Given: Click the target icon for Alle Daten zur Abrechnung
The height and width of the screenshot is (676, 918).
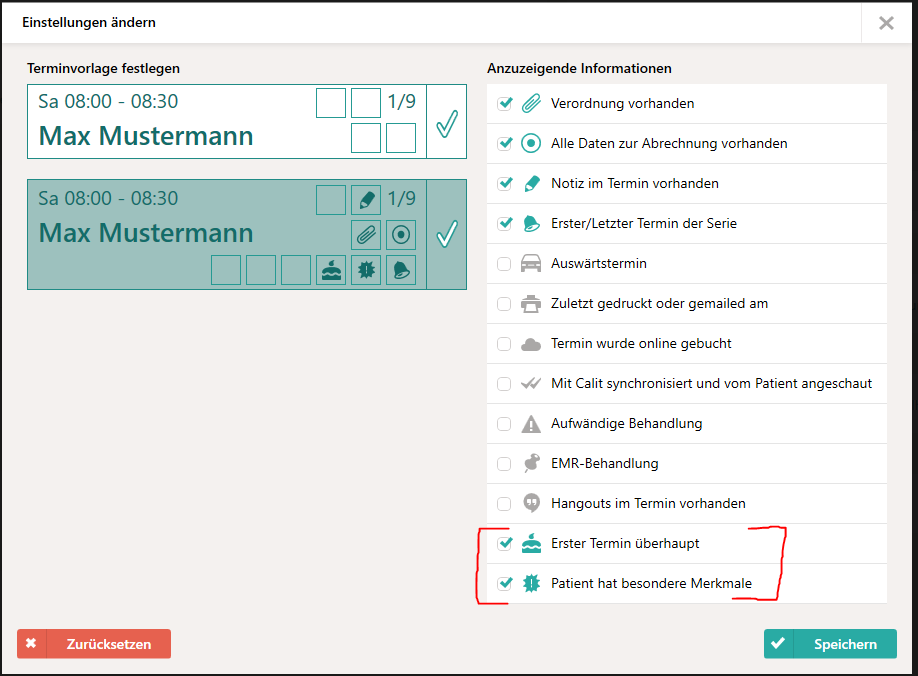Looking at the screenshot, I should pos(531,143).
